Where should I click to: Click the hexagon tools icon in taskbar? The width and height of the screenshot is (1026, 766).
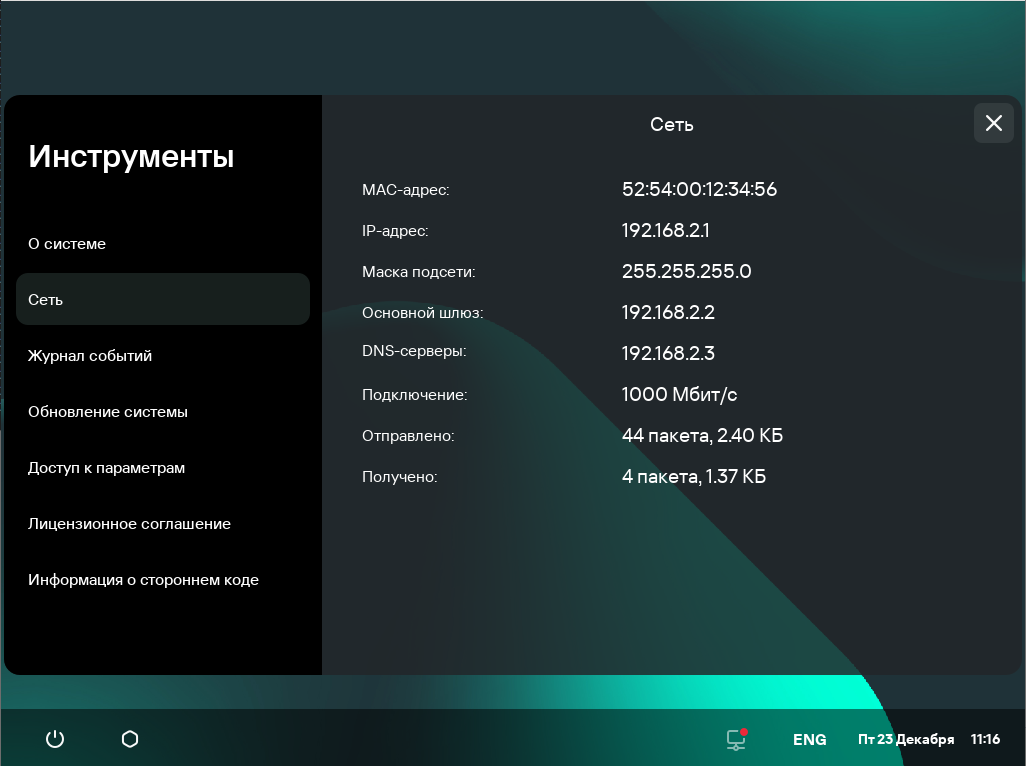tap(130, 739)
